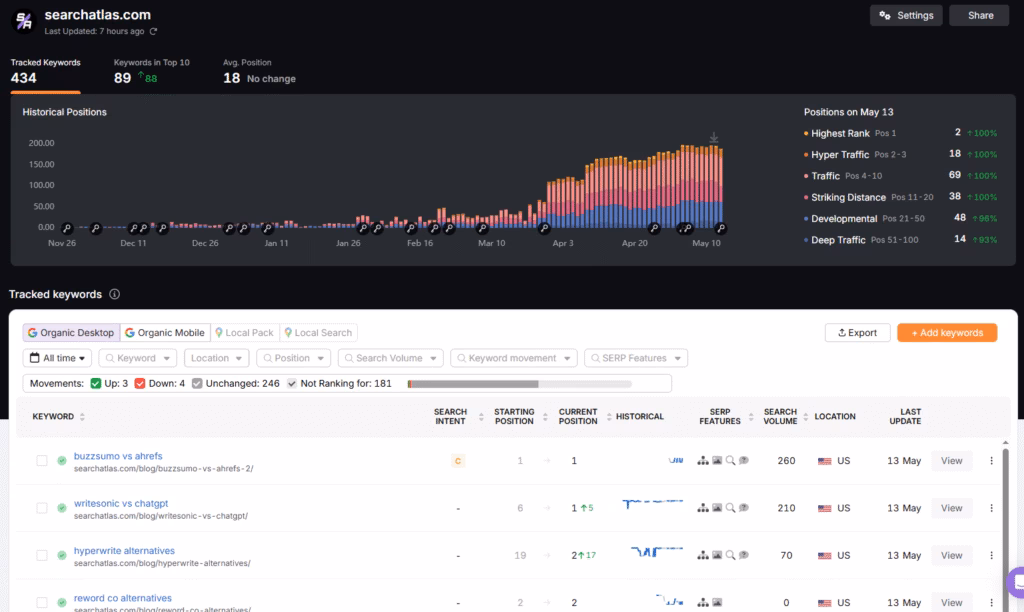
Task: Click the People Also Ask icon for hyperwrite alternatives
Action: pos(744,555)
